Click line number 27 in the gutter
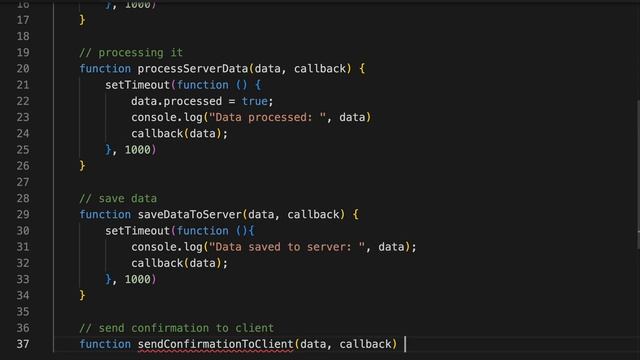This screenshot has width=640, height=360. [23, 182]
